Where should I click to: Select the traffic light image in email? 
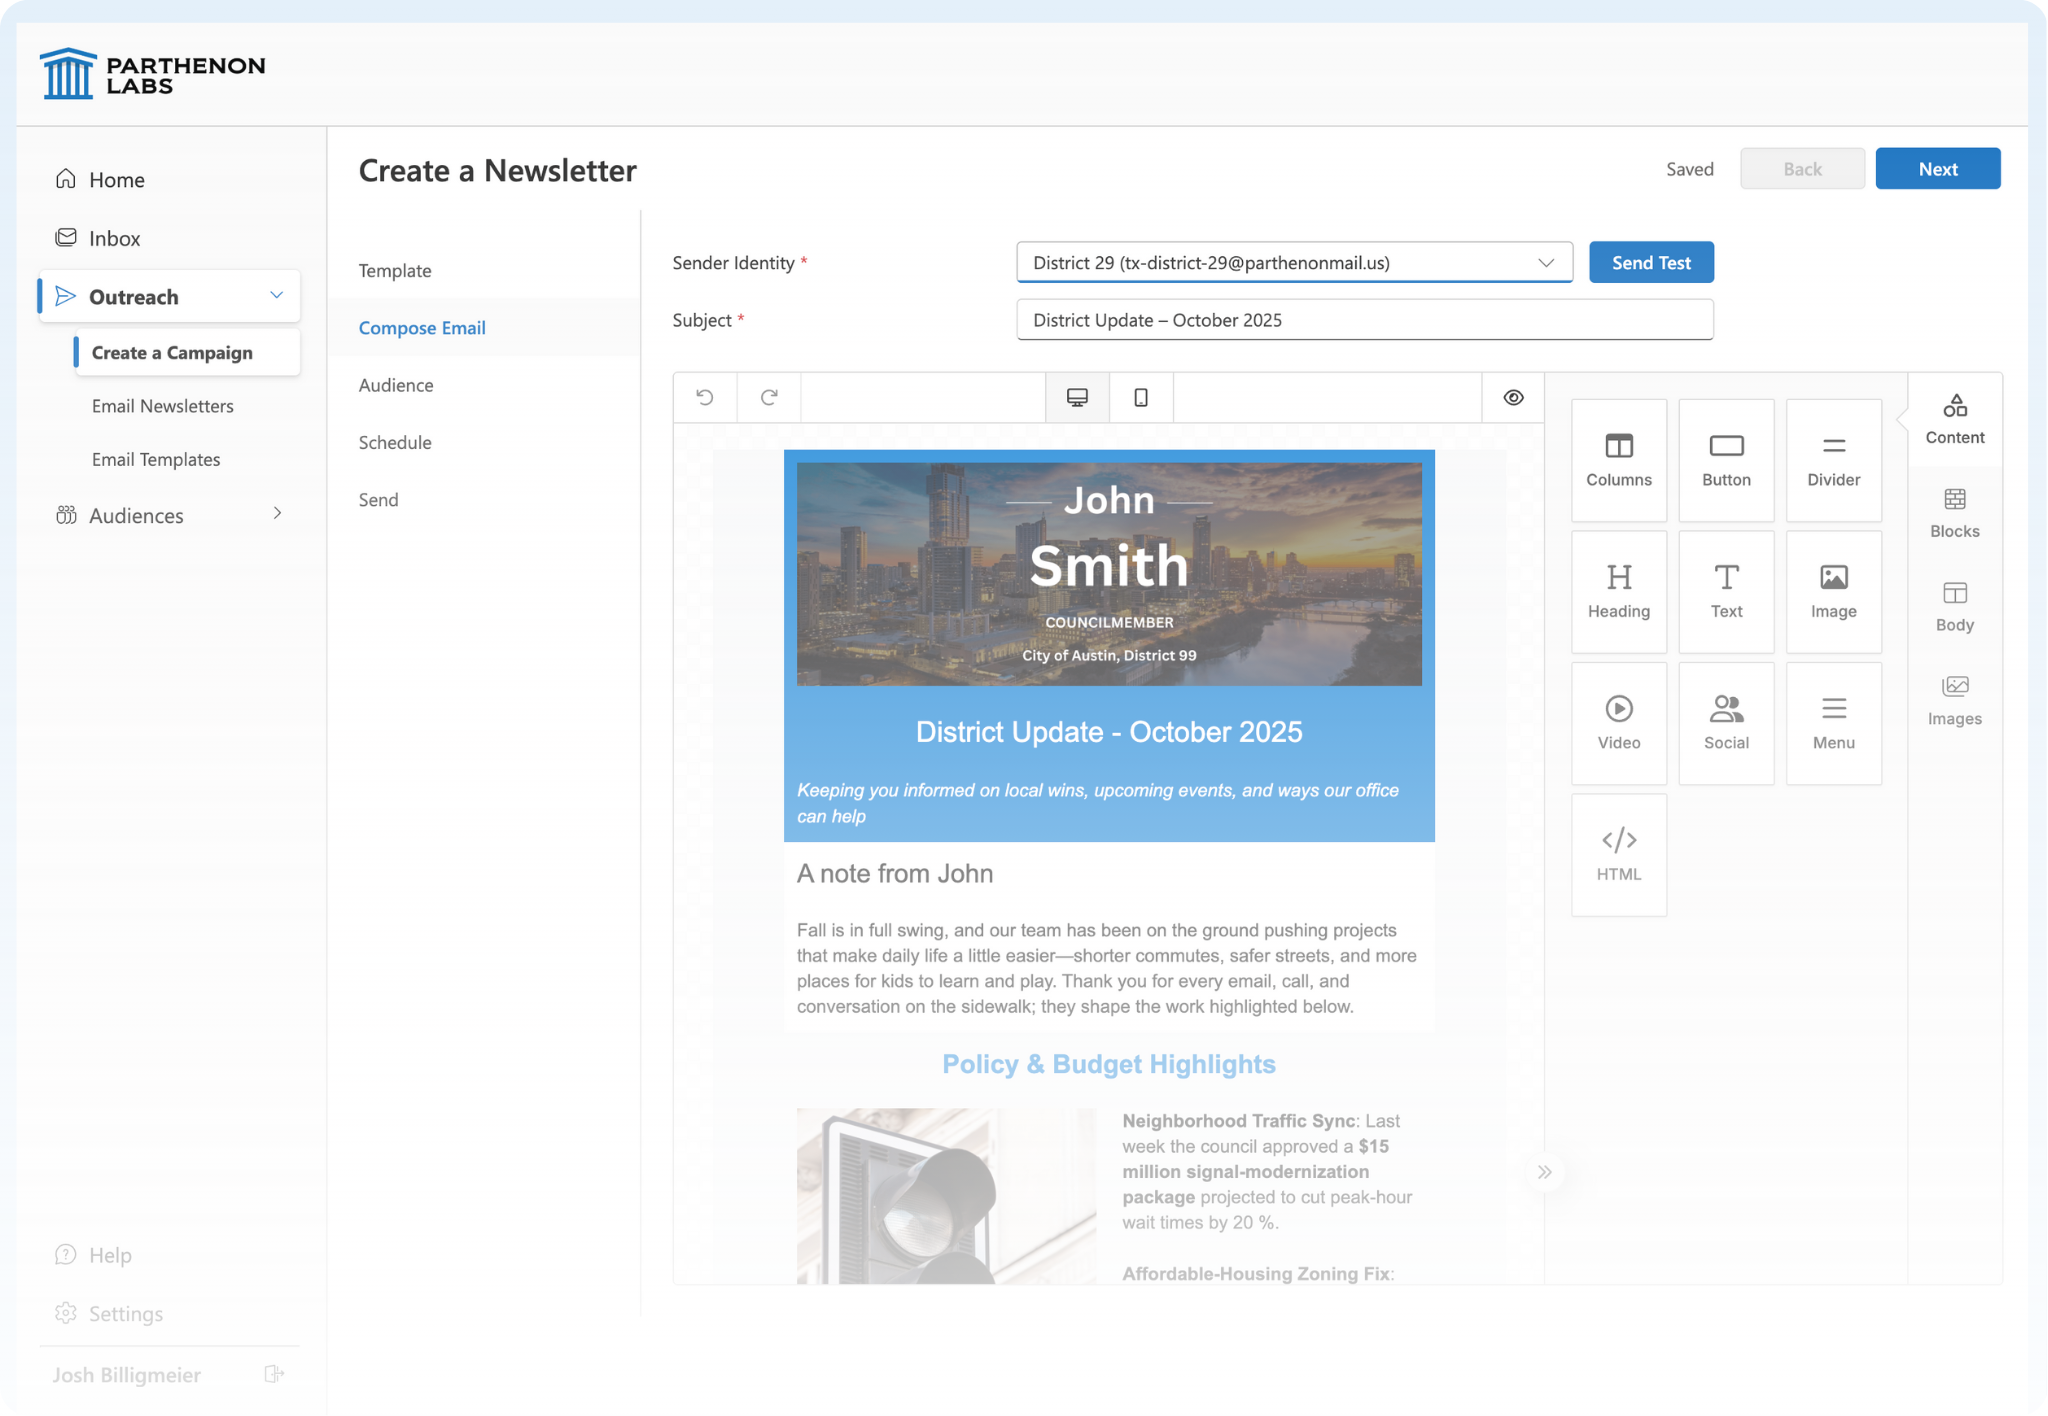946,1195
